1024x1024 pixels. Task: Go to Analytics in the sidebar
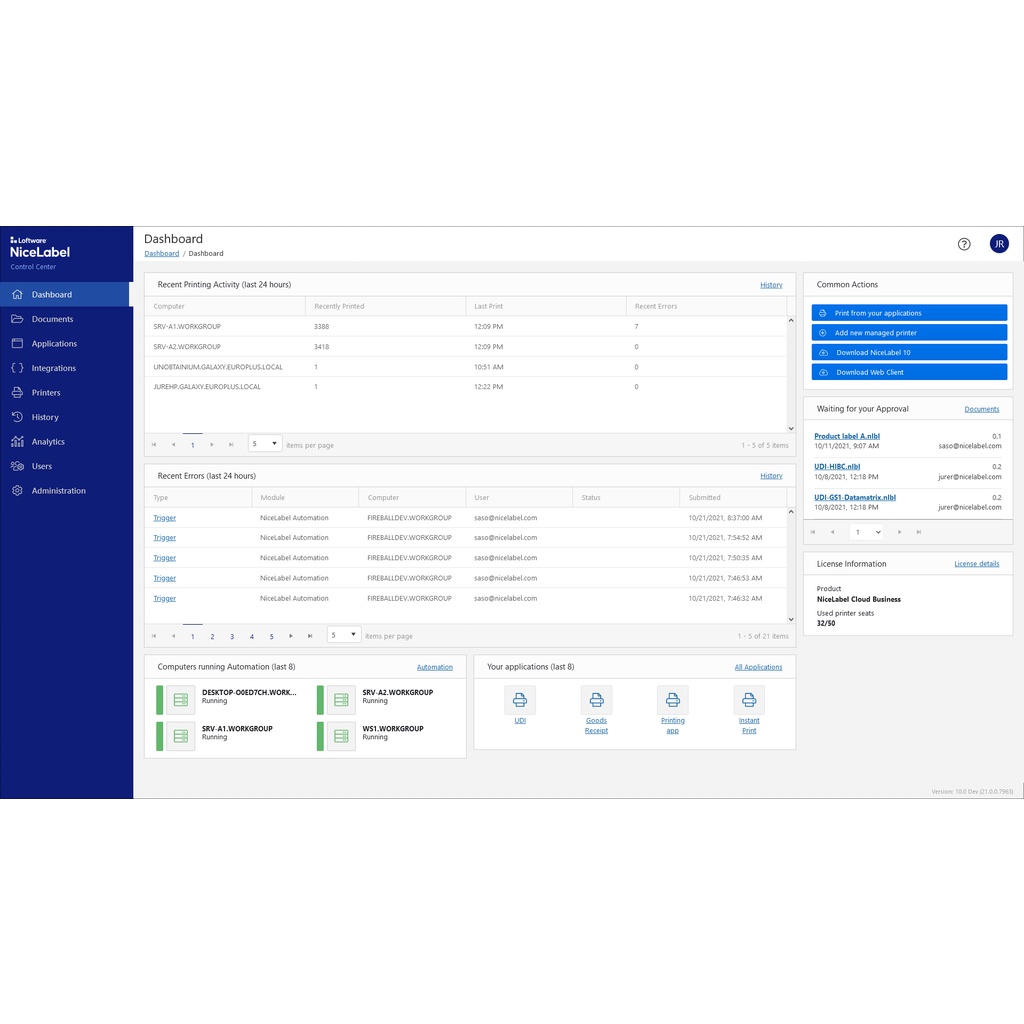click(x=48, y=442)
